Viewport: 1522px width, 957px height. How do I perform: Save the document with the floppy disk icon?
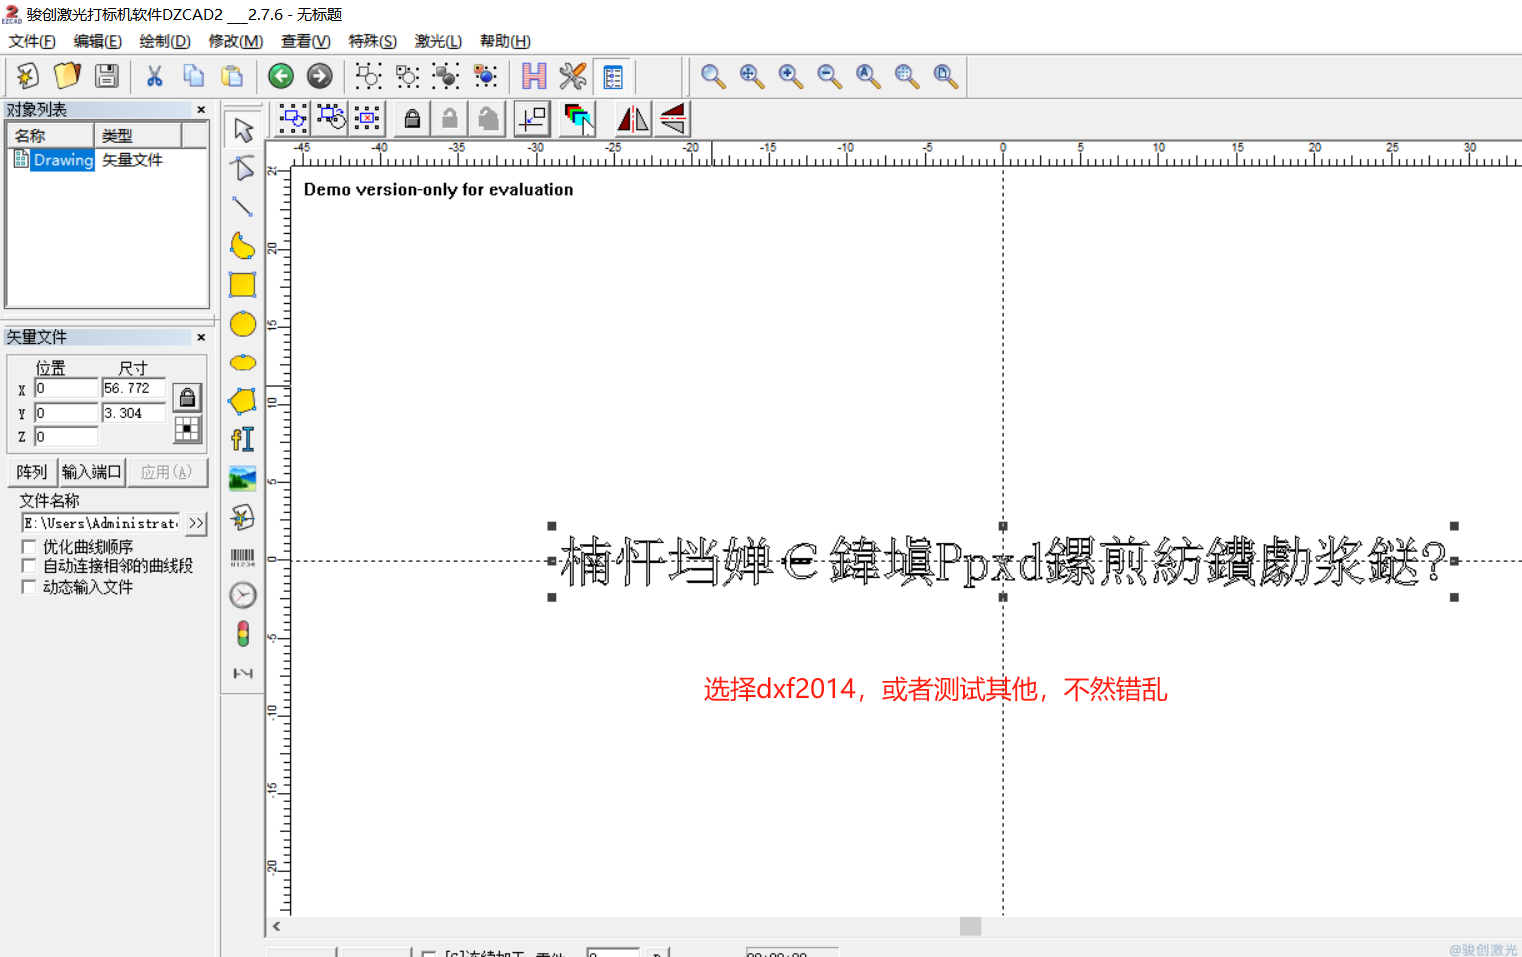pos(106,76)
